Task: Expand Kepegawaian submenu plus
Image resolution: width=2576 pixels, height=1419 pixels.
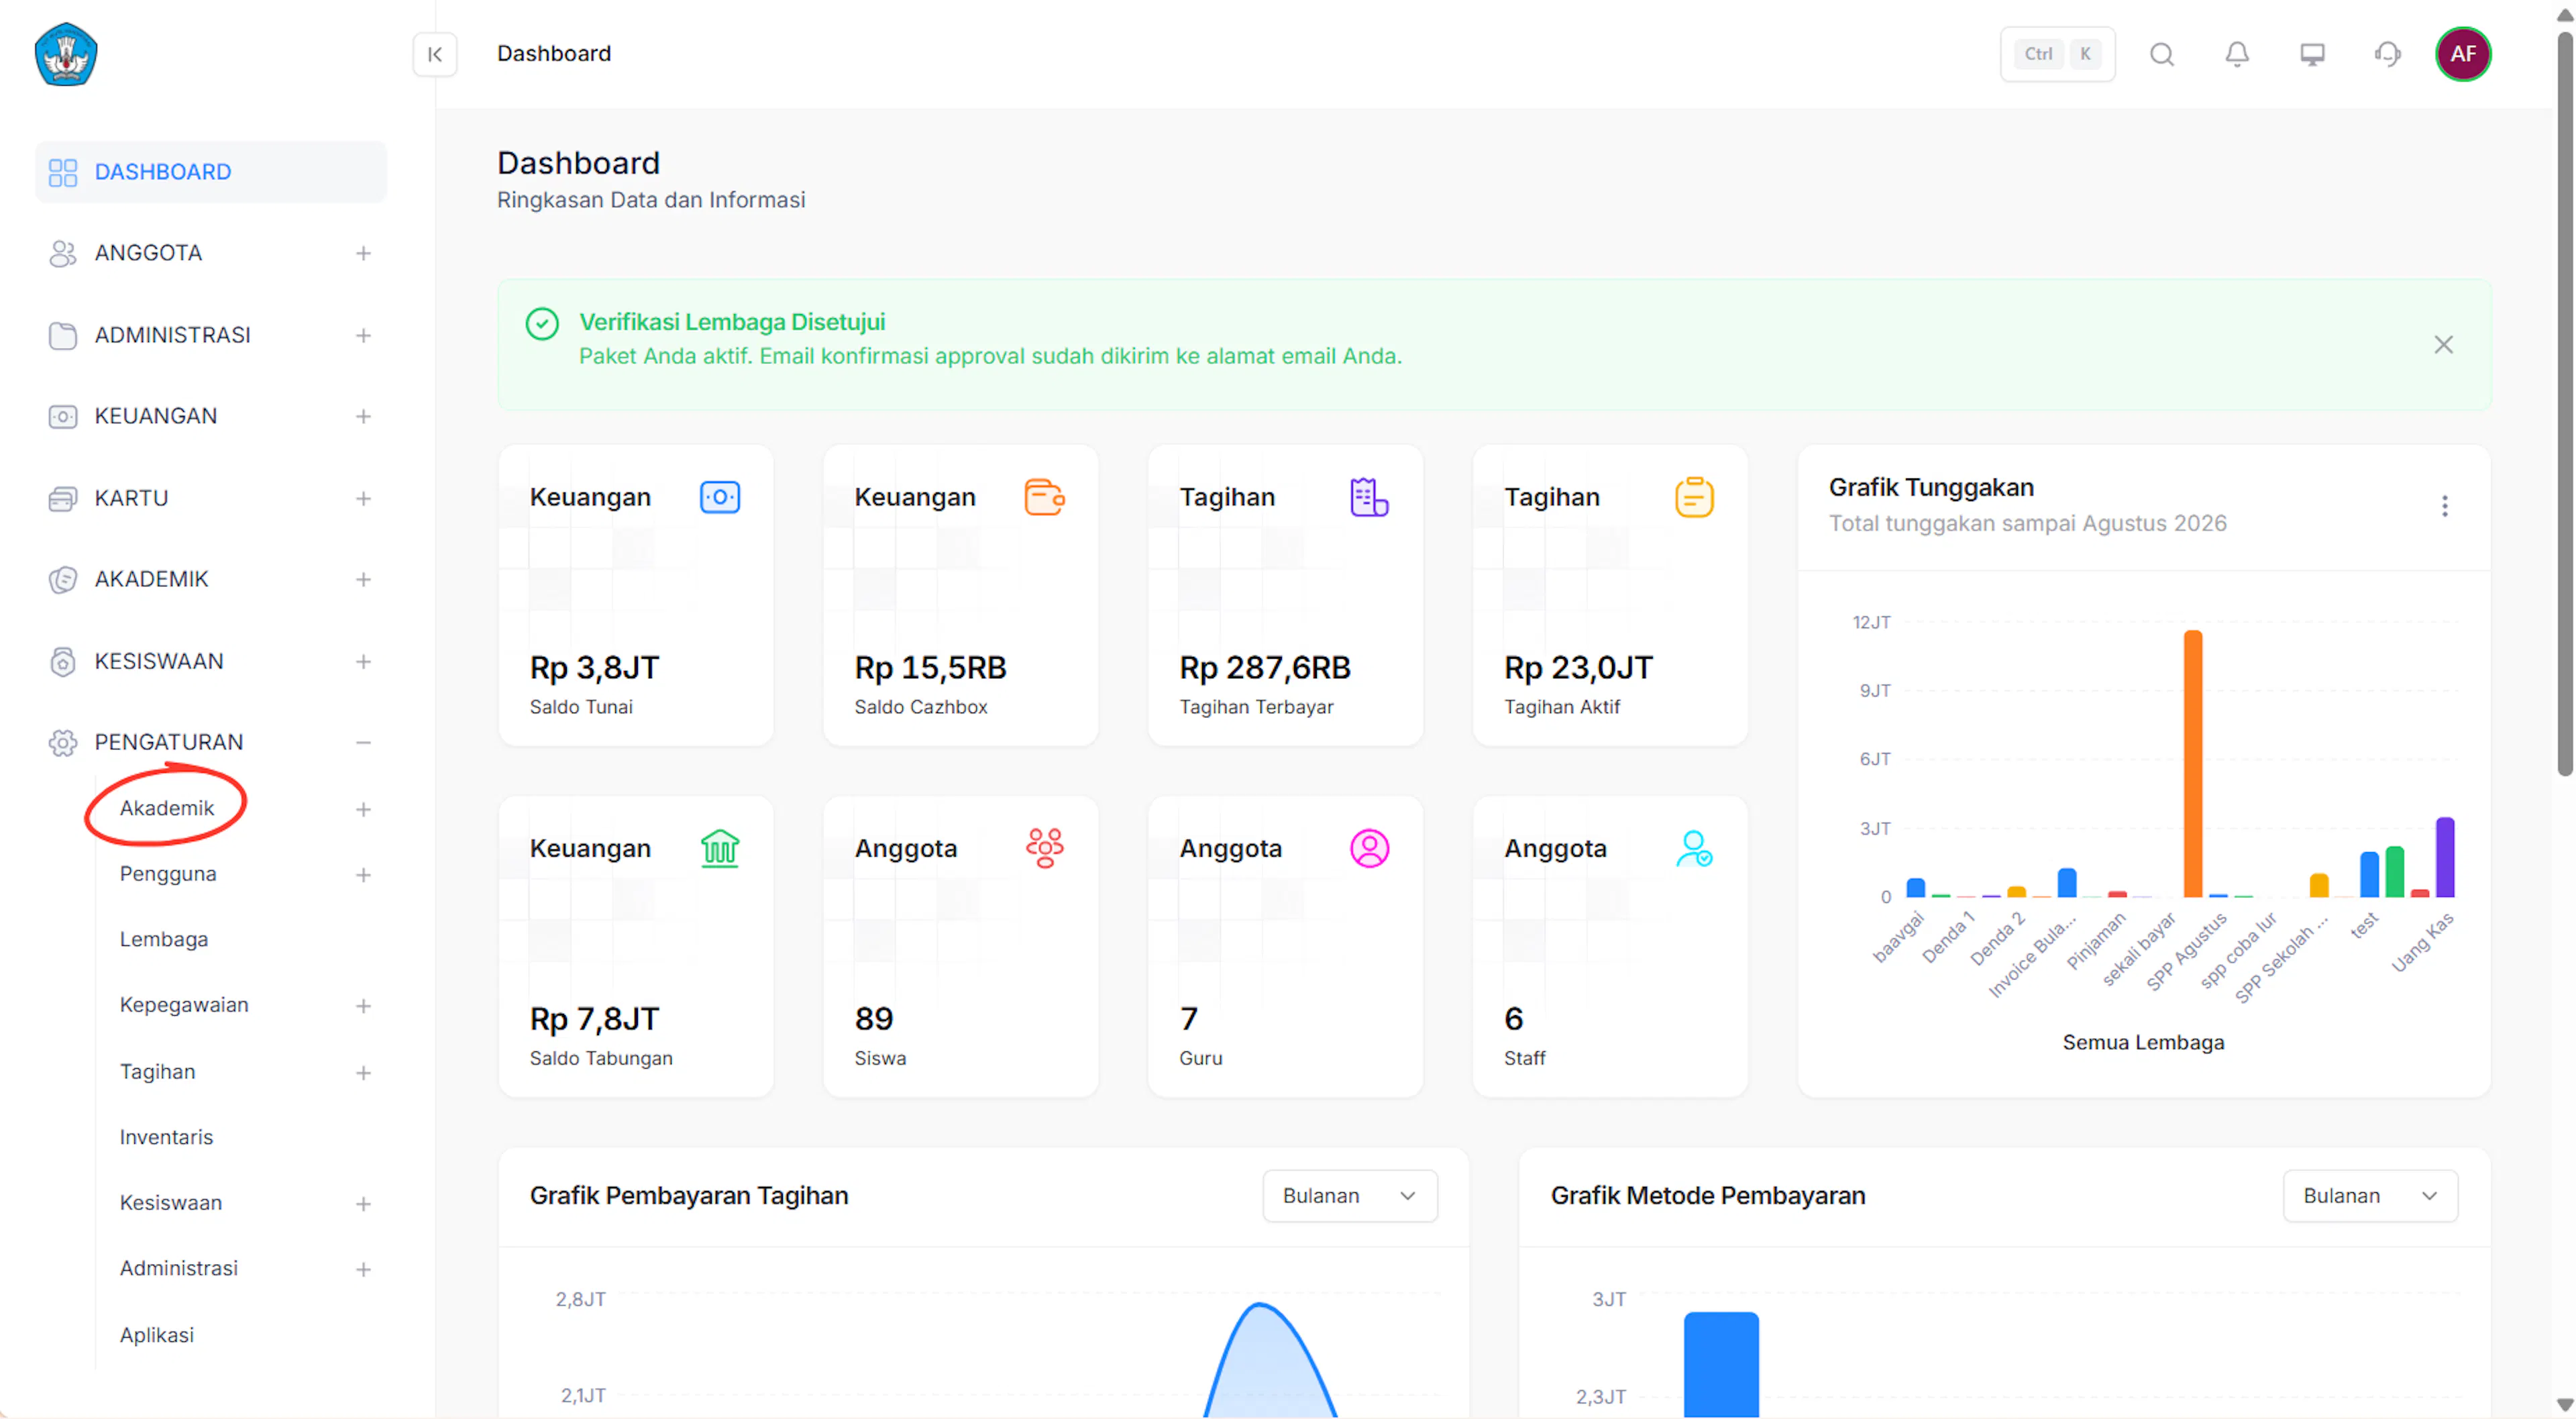Action: [x=363, y=1006]
